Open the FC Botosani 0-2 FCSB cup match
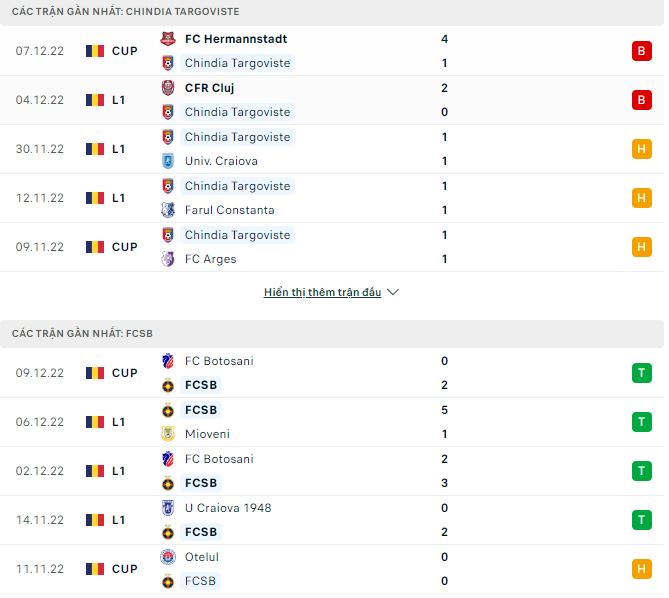669x598 pixels. coord(400,373)
